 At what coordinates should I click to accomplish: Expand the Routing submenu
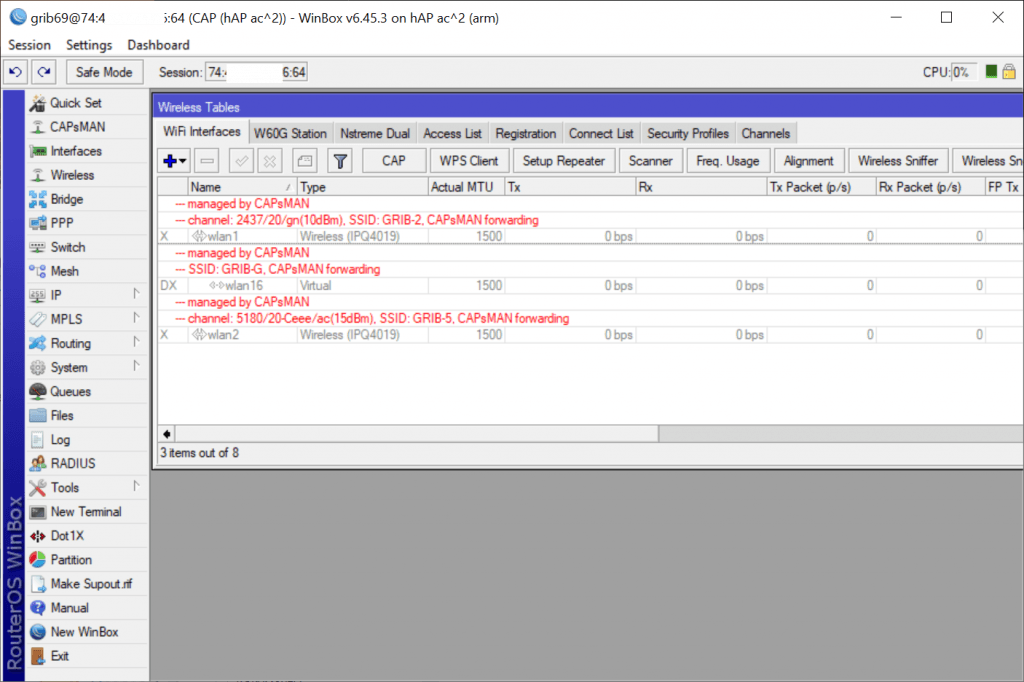135,343
